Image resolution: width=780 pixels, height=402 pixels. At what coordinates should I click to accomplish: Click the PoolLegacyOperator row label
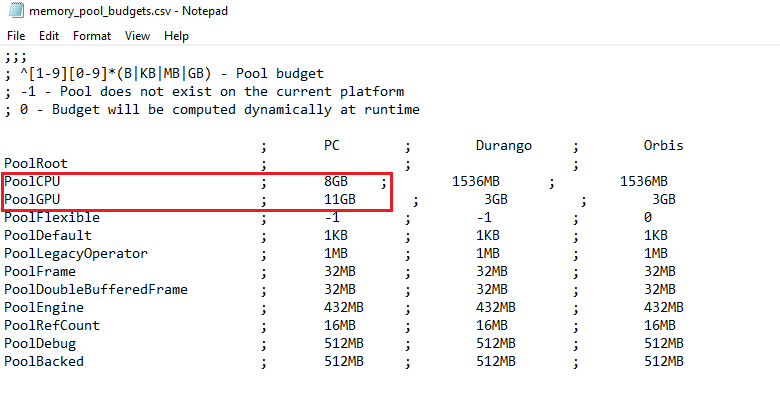[76, 253]
